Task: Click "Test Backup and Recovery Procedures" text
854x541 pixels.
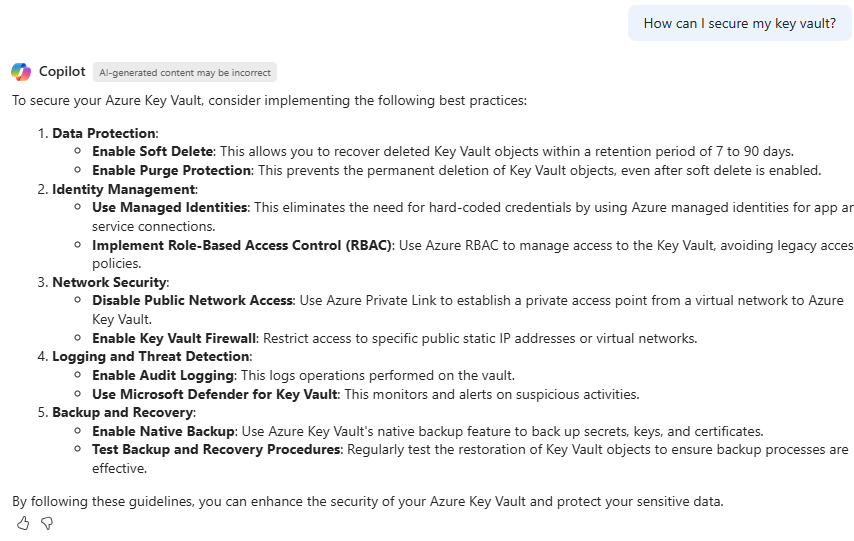Action: (x=216, y=450)
